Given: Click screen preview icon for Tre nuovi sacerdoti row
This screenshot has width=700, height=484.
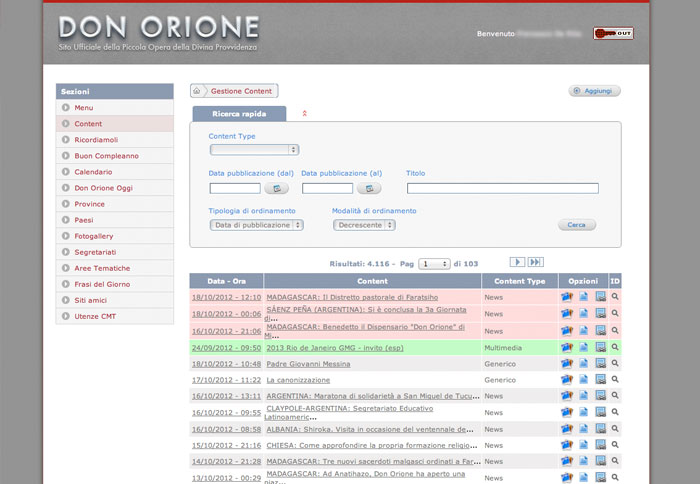Looking at the screenshot, I should 600,461.
